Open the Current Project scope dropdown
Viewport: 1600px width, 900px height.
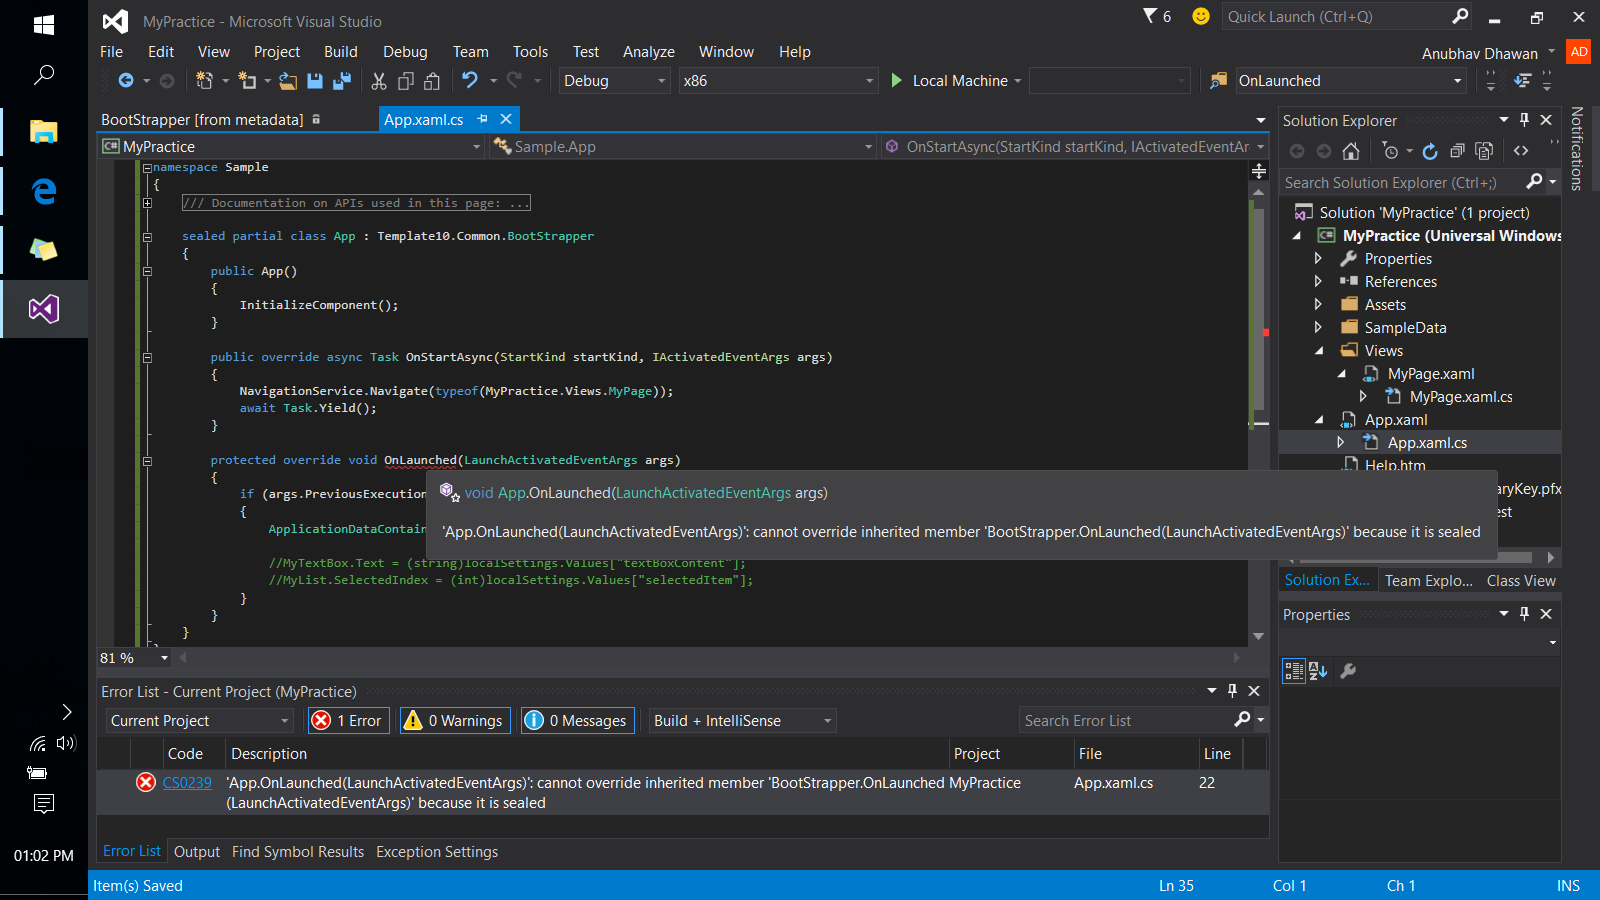click(199, 721)
